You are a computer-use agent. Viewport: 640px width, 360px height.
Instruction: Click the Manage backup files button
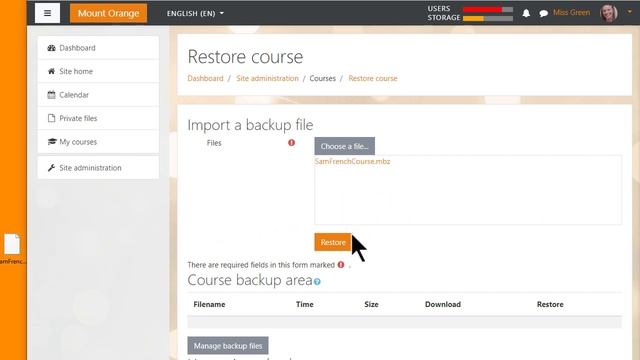228,346
